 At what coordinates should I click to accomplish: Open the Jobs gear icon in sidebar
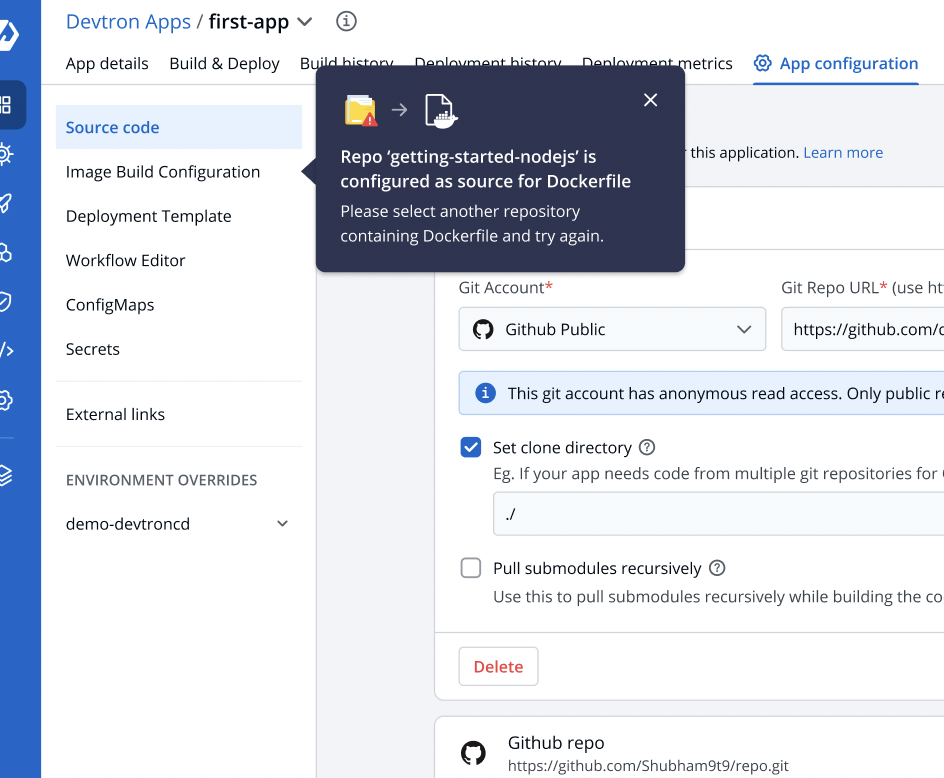pos(5,154)
